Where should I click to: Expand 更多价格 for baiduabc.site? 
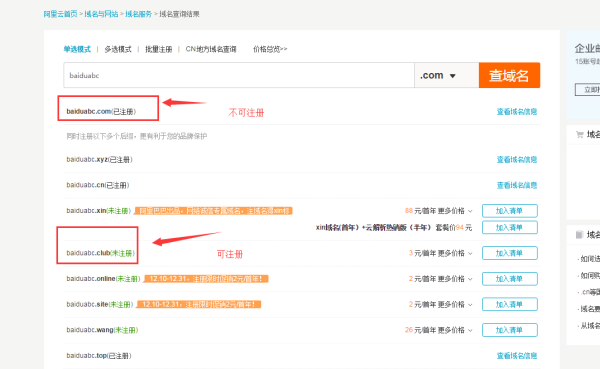click(x=455, y=305)
